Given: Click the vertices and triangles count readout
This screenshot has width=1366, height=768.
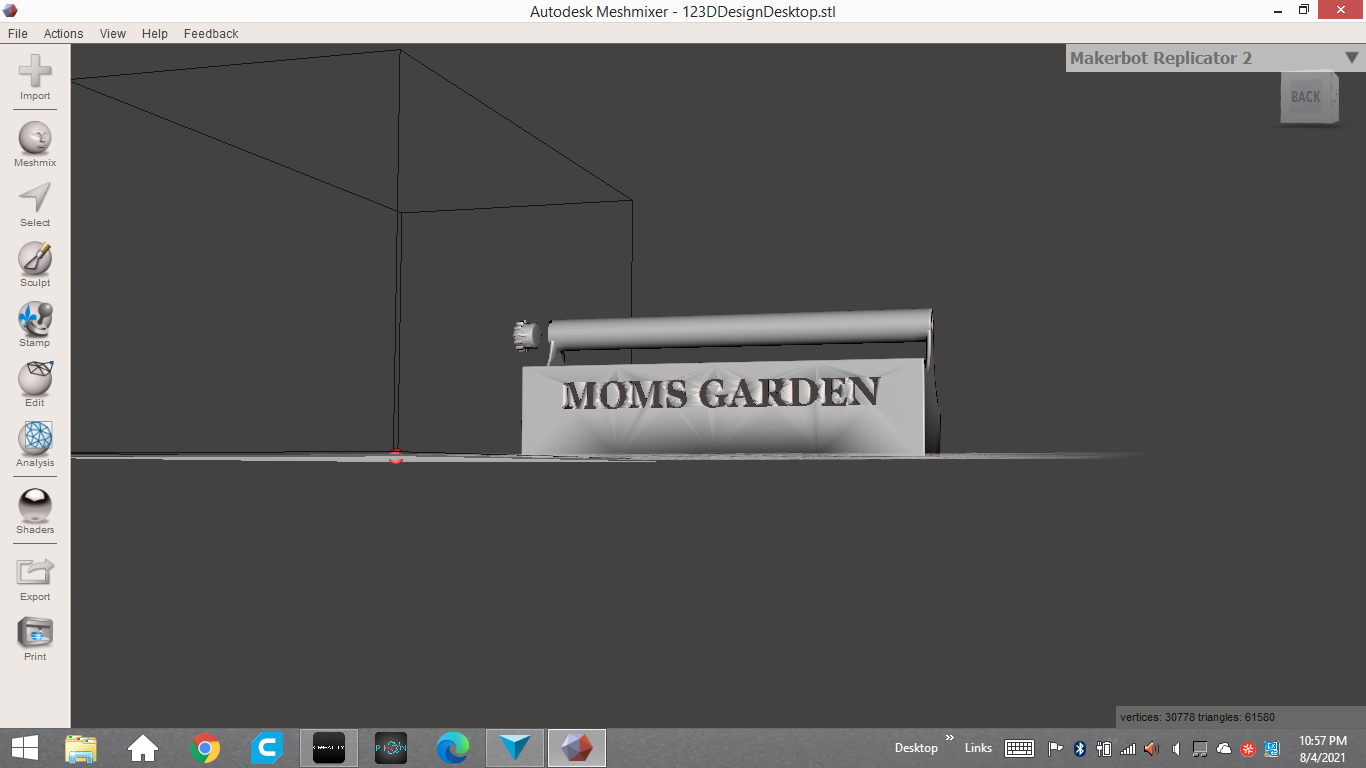Looking at the screenshot, I should (1197, 717).
